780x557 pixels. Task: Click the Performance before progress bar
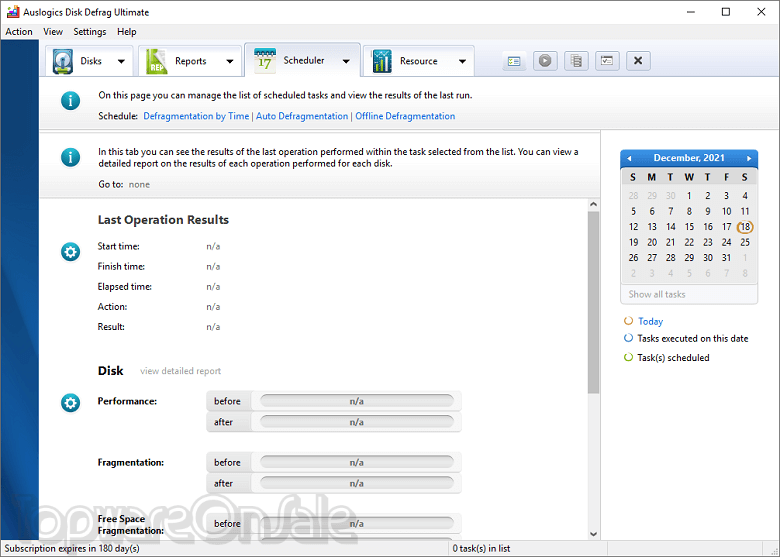pyautogui.click(x=357, y=401)
